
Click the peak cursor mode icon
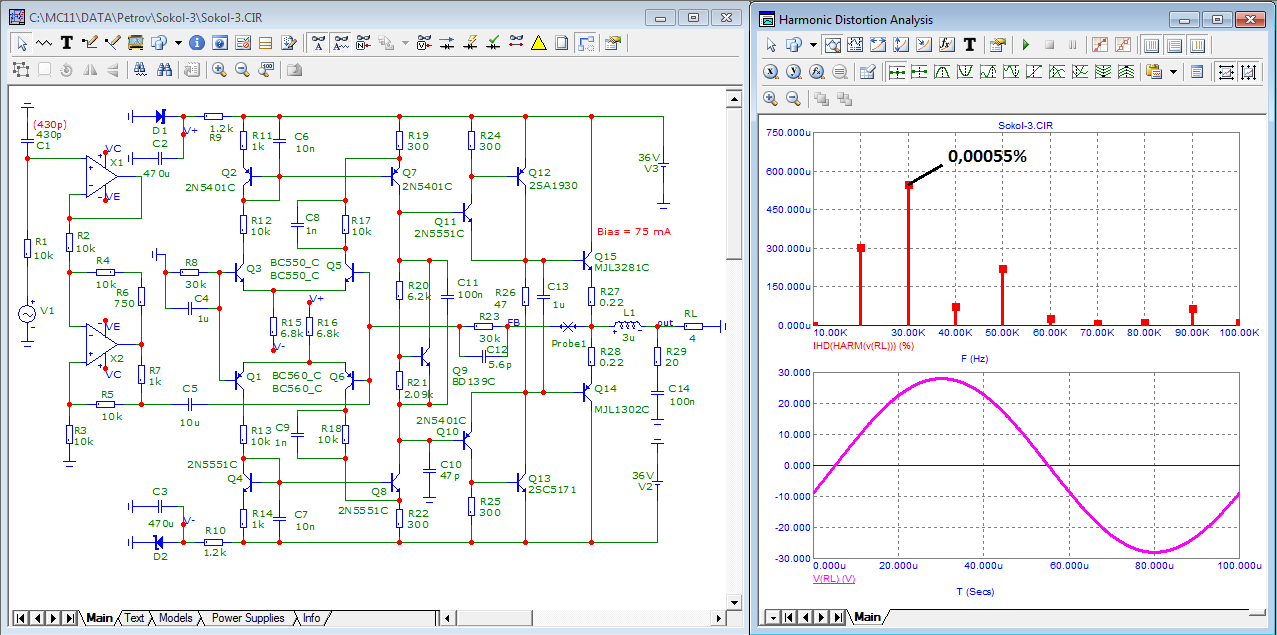click(x=941, y=72)
